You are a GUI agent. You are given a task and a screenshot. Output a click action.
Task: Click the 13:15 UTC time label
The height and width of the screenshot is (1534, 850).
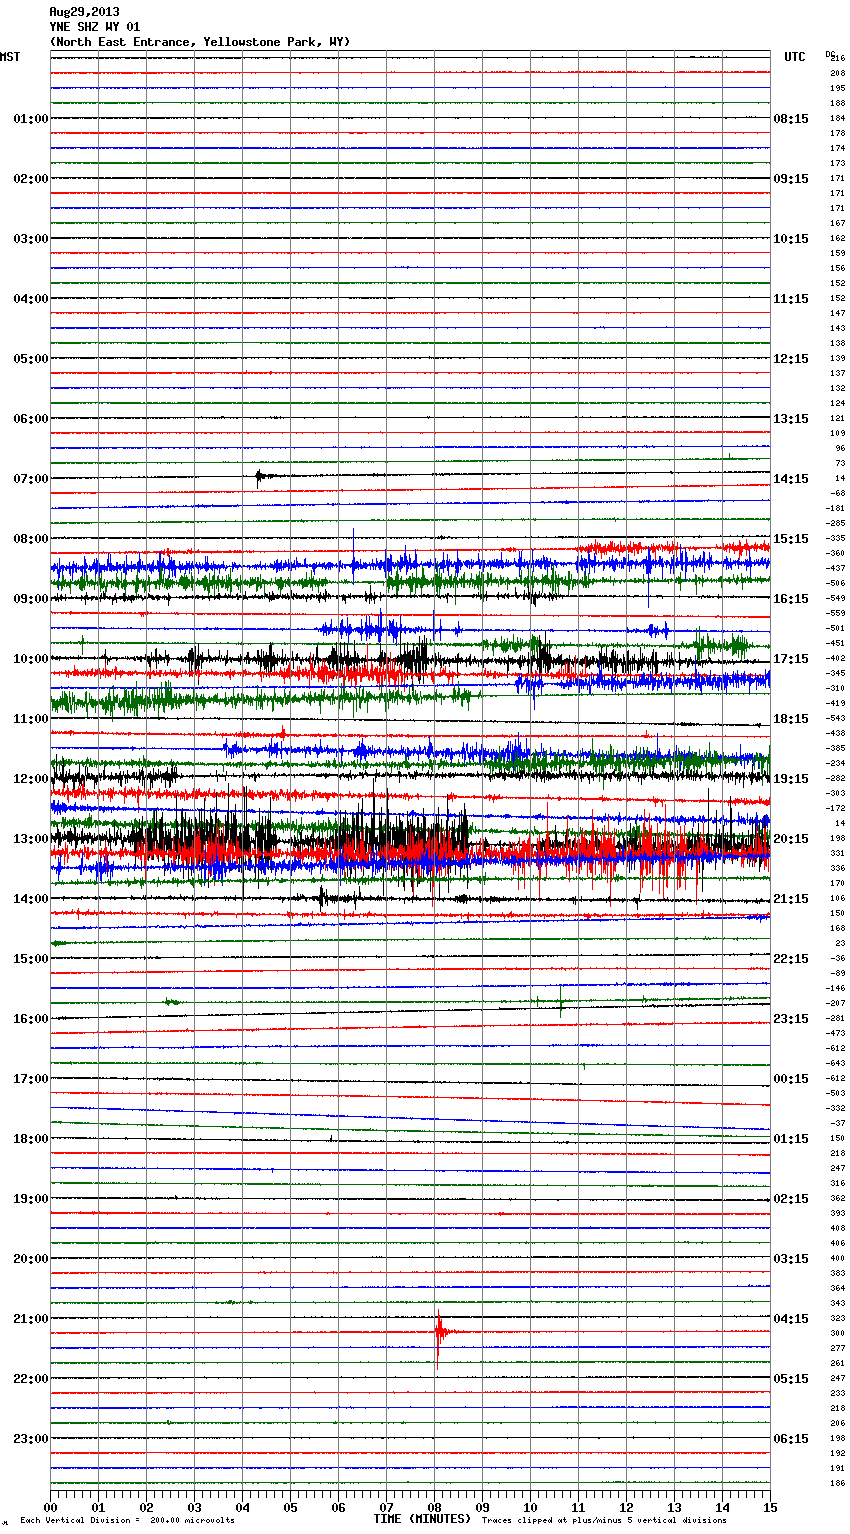click(x=791, y=419)
